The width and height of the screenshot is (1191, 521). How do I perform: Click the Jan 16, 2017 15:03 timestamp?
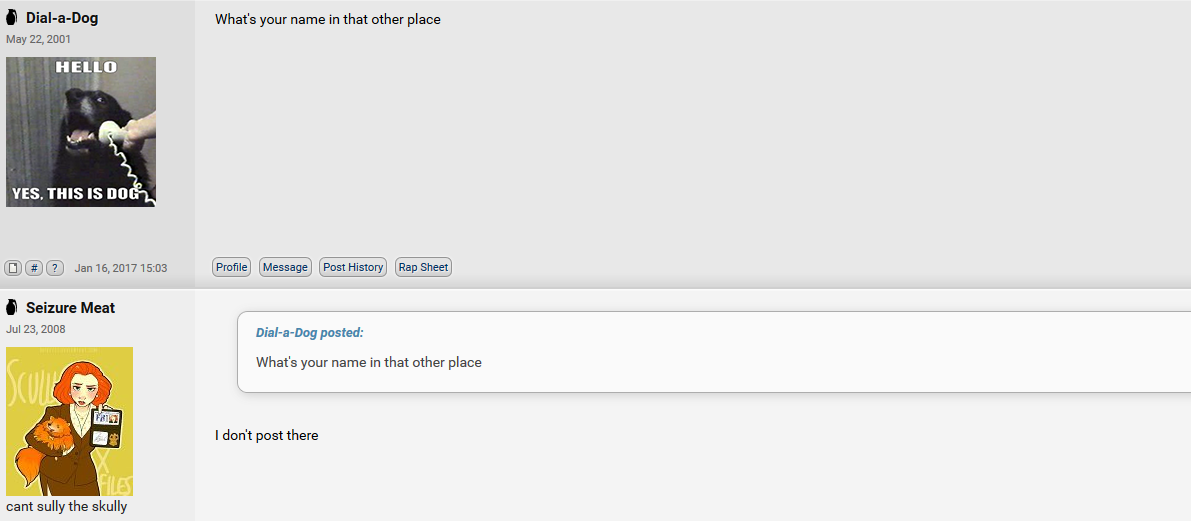click(x=121, y=268)
